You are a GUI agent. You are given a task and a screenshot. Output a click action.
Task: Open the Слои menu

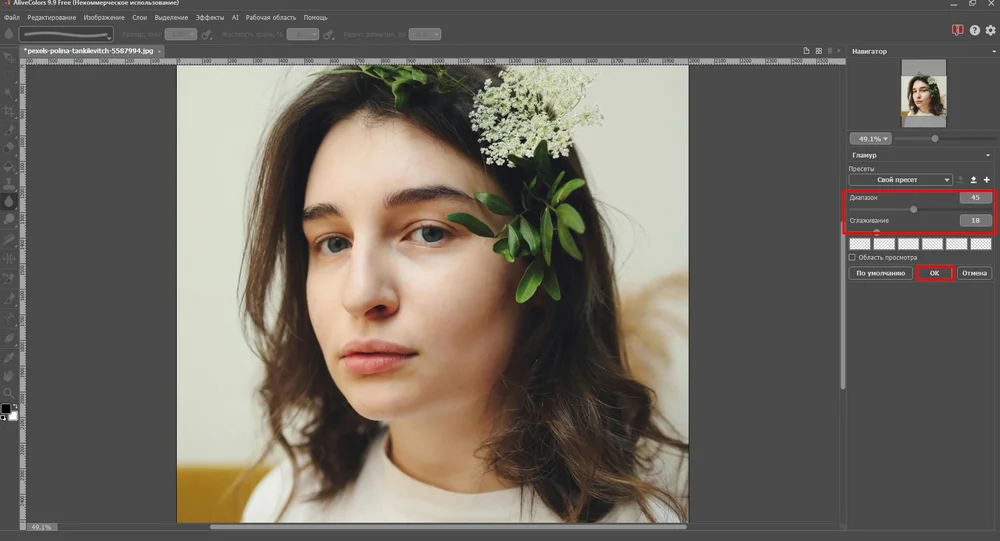click(x=139, y=18)
